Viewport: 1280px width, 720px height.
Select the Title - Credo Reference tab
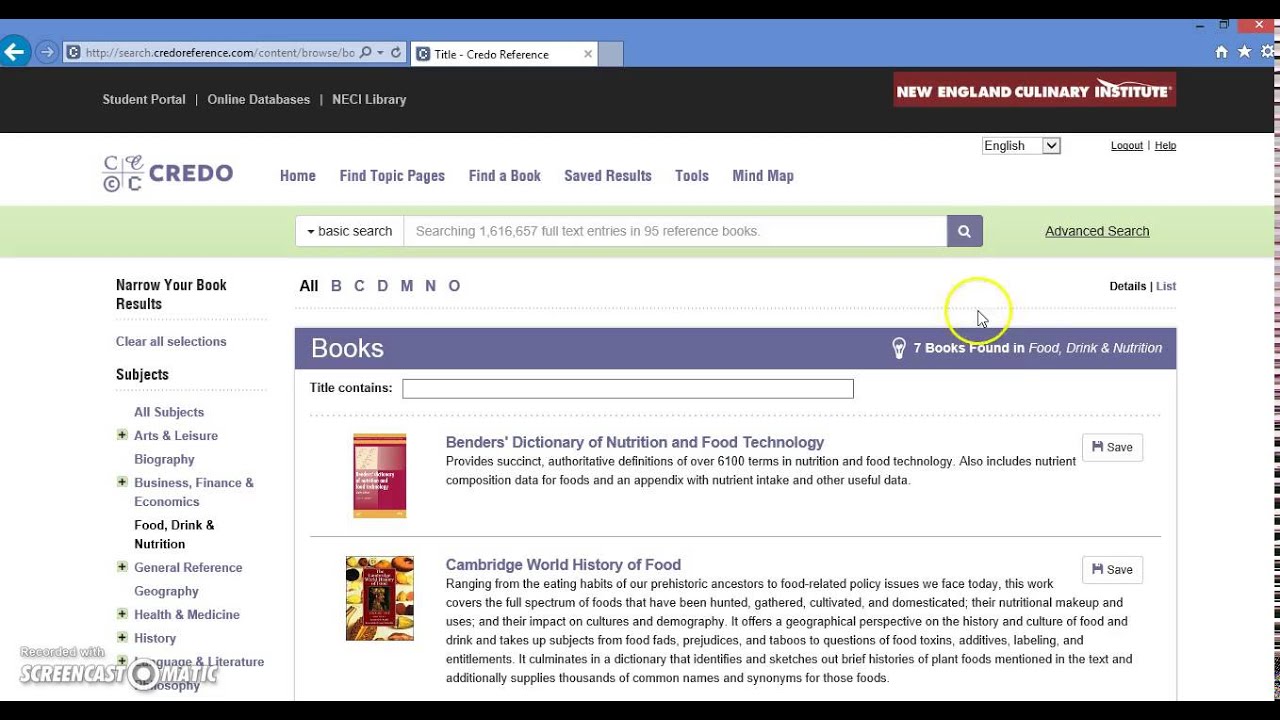click(x=503, y=54)
